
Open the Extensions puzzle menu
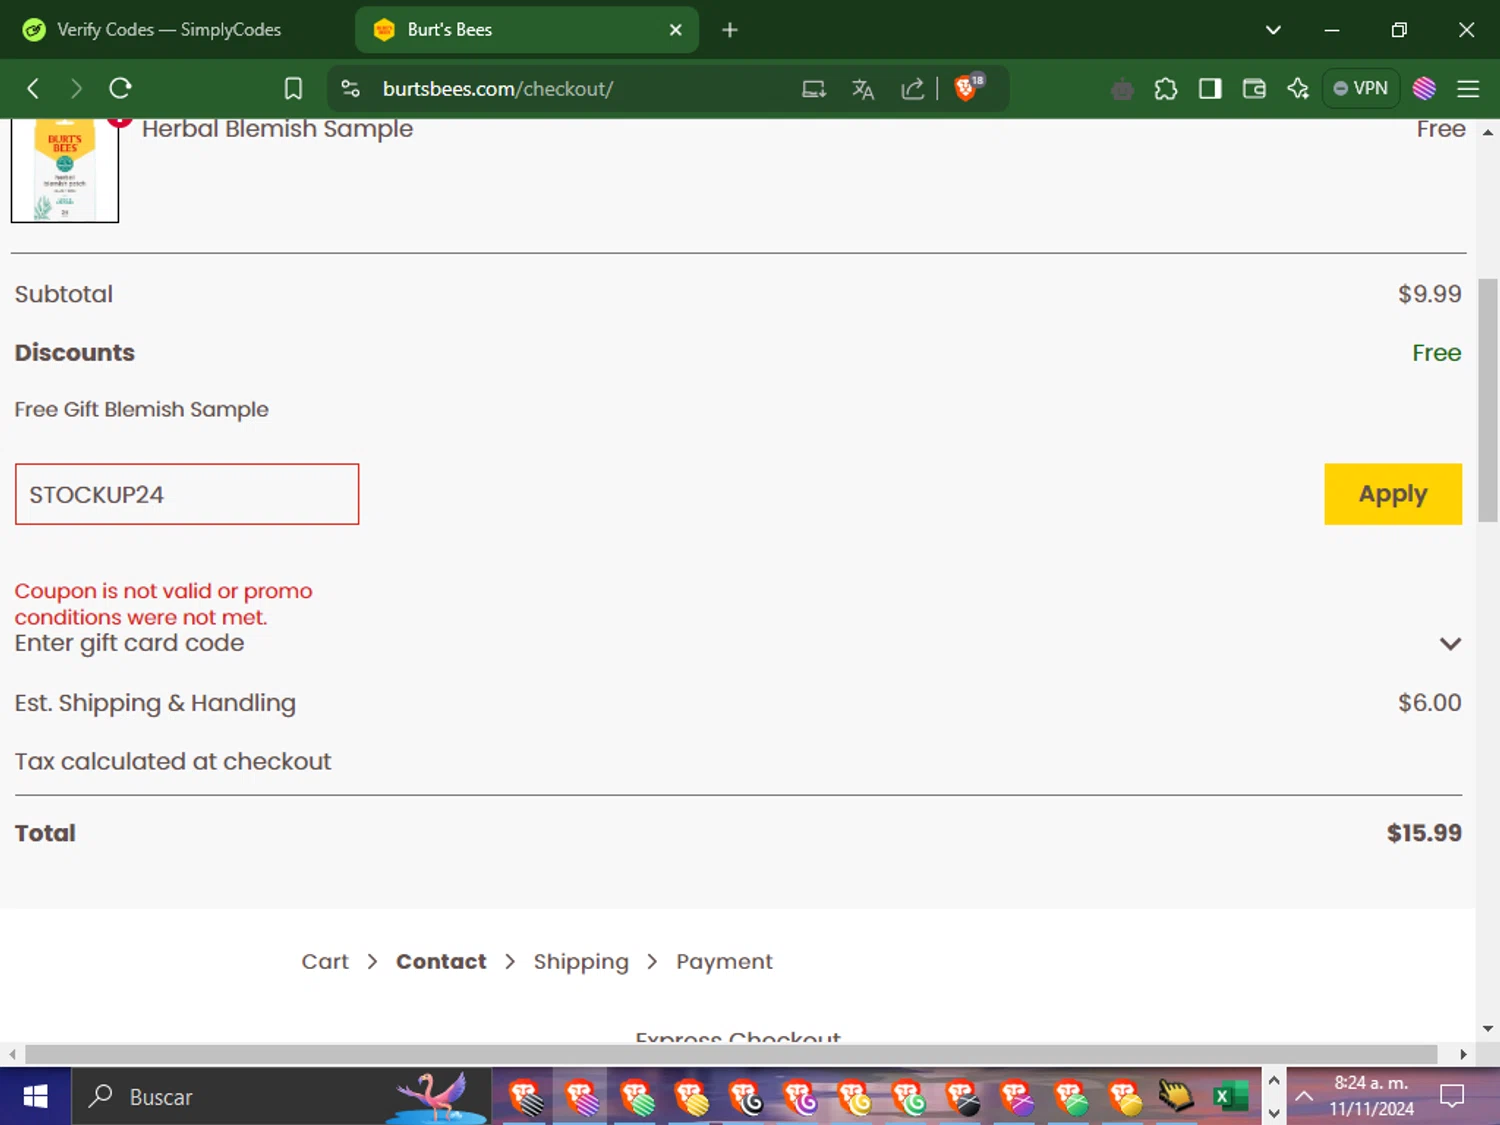coord(1166,89)
